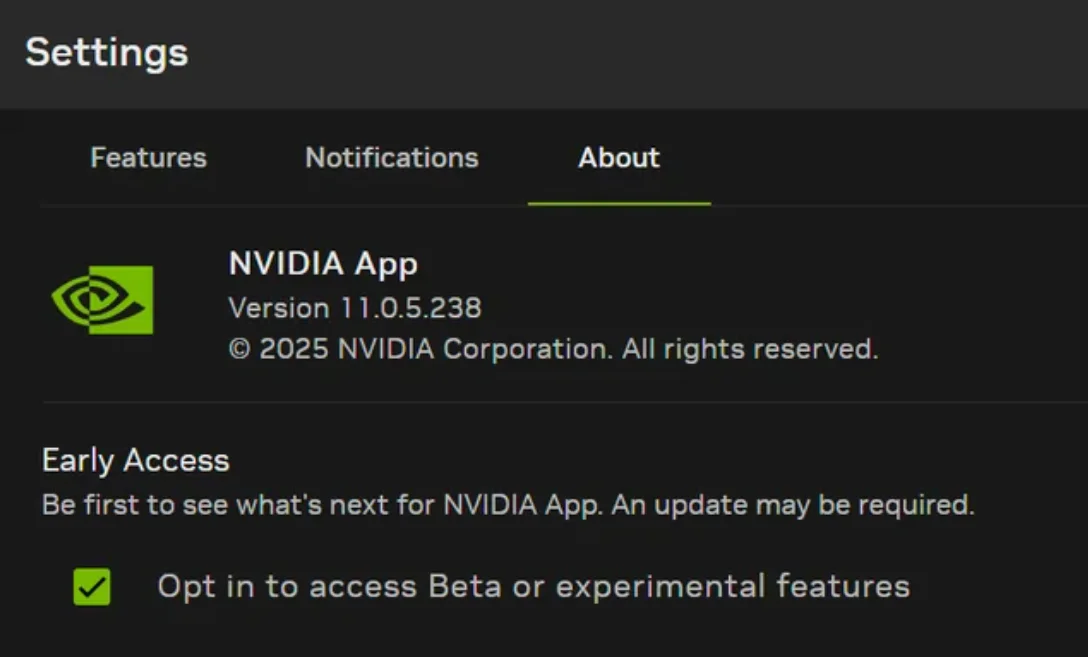Switch to the Features tab

[148, 158]
